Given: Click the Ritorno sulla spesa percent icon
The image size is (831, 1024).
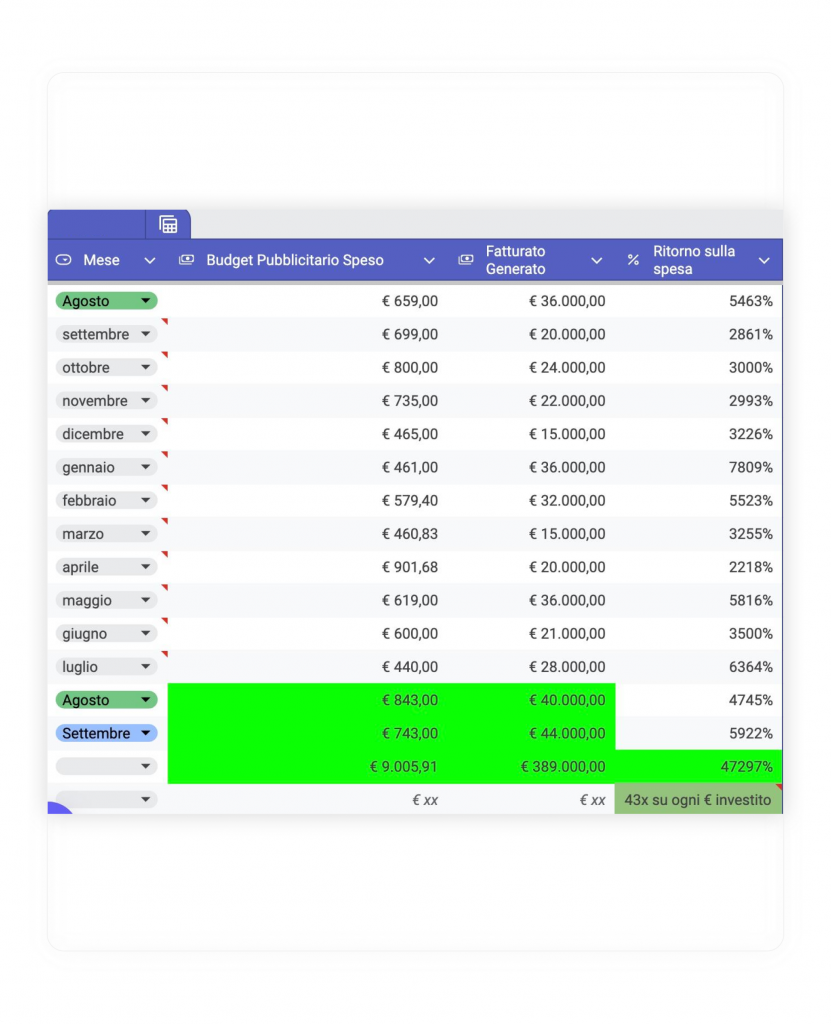Looking at the screenshot, I should 633,260.
